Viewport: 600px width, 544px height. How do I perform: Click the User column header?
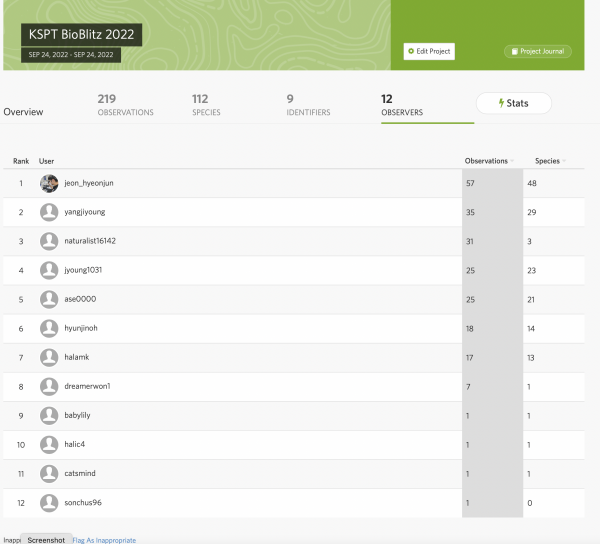[x=46, y=161]
